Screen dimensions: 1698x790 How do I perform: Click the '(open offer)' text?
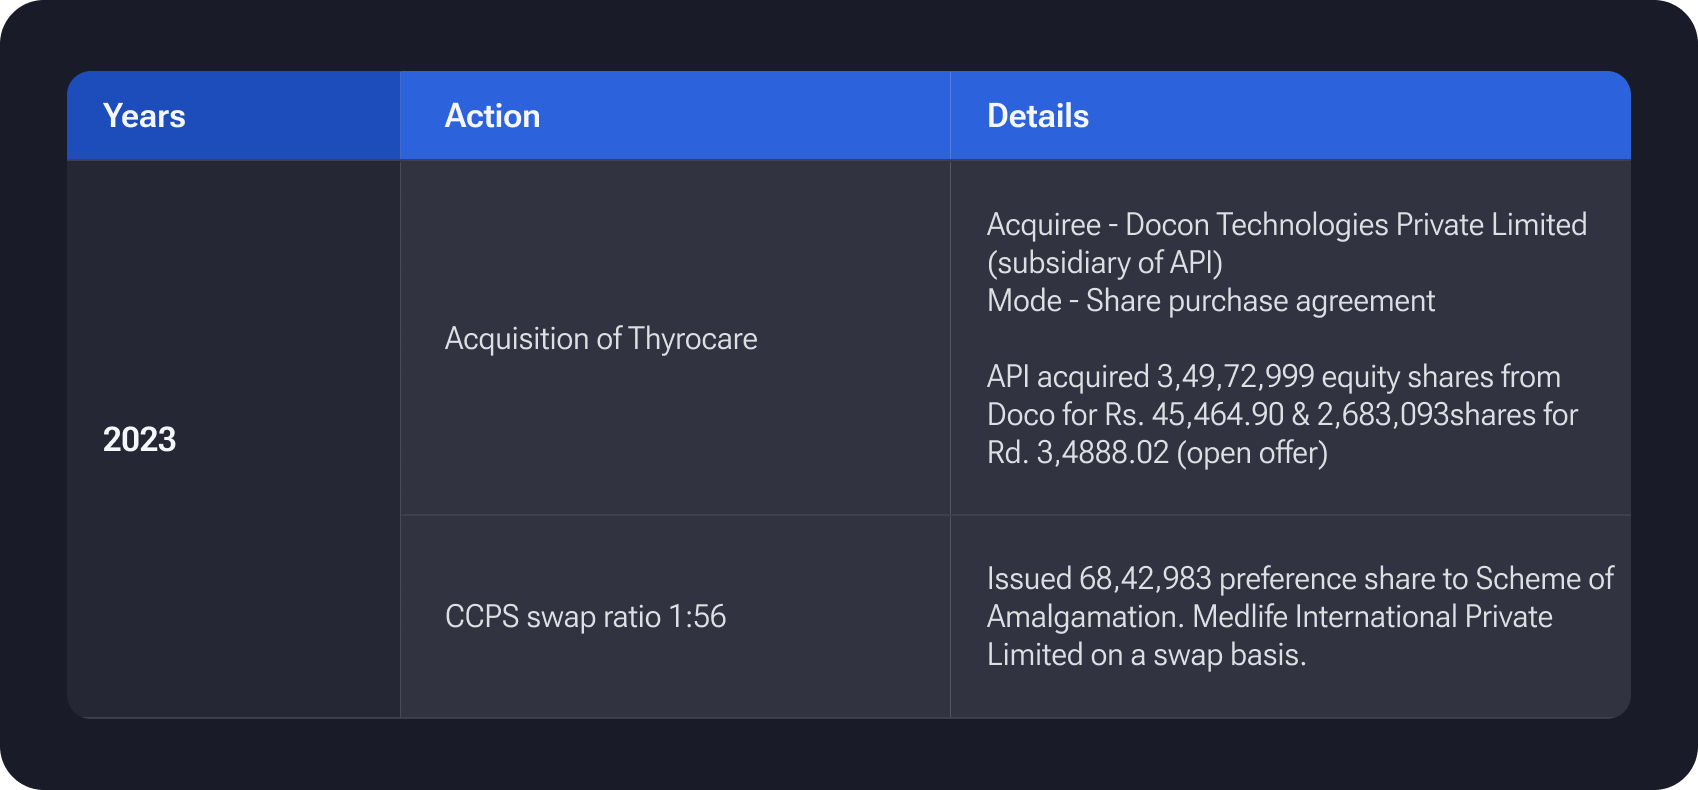pyautogui.click(x=1252, y=452)
